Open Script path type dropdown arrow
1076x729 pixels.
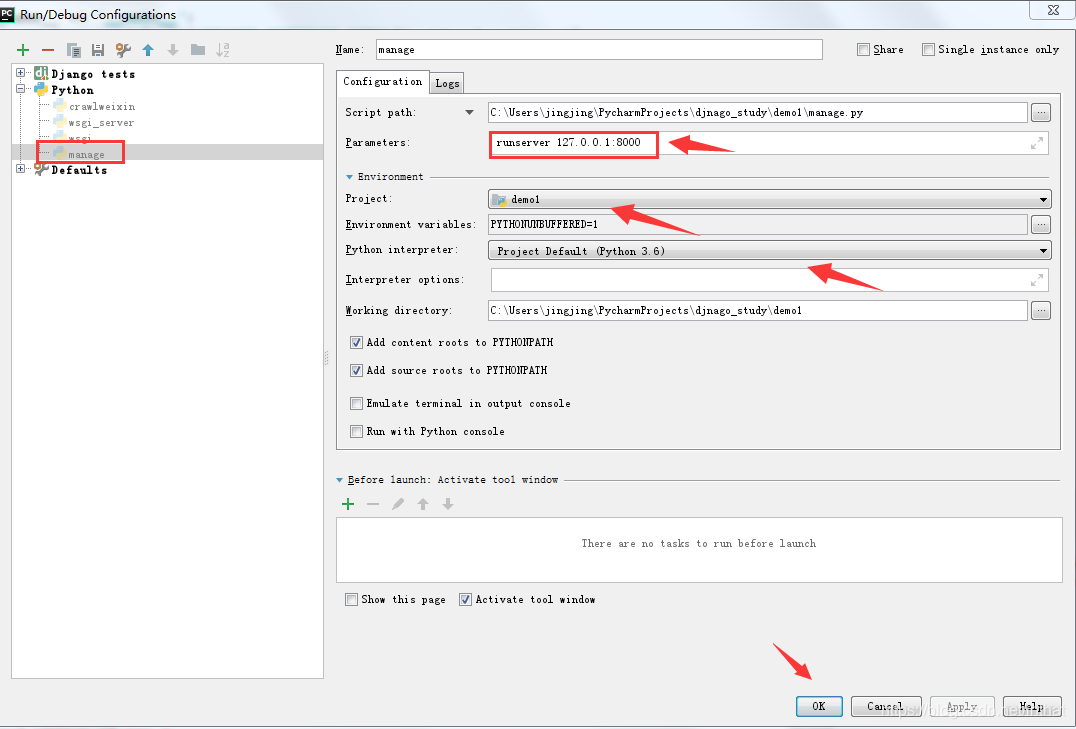469,113
